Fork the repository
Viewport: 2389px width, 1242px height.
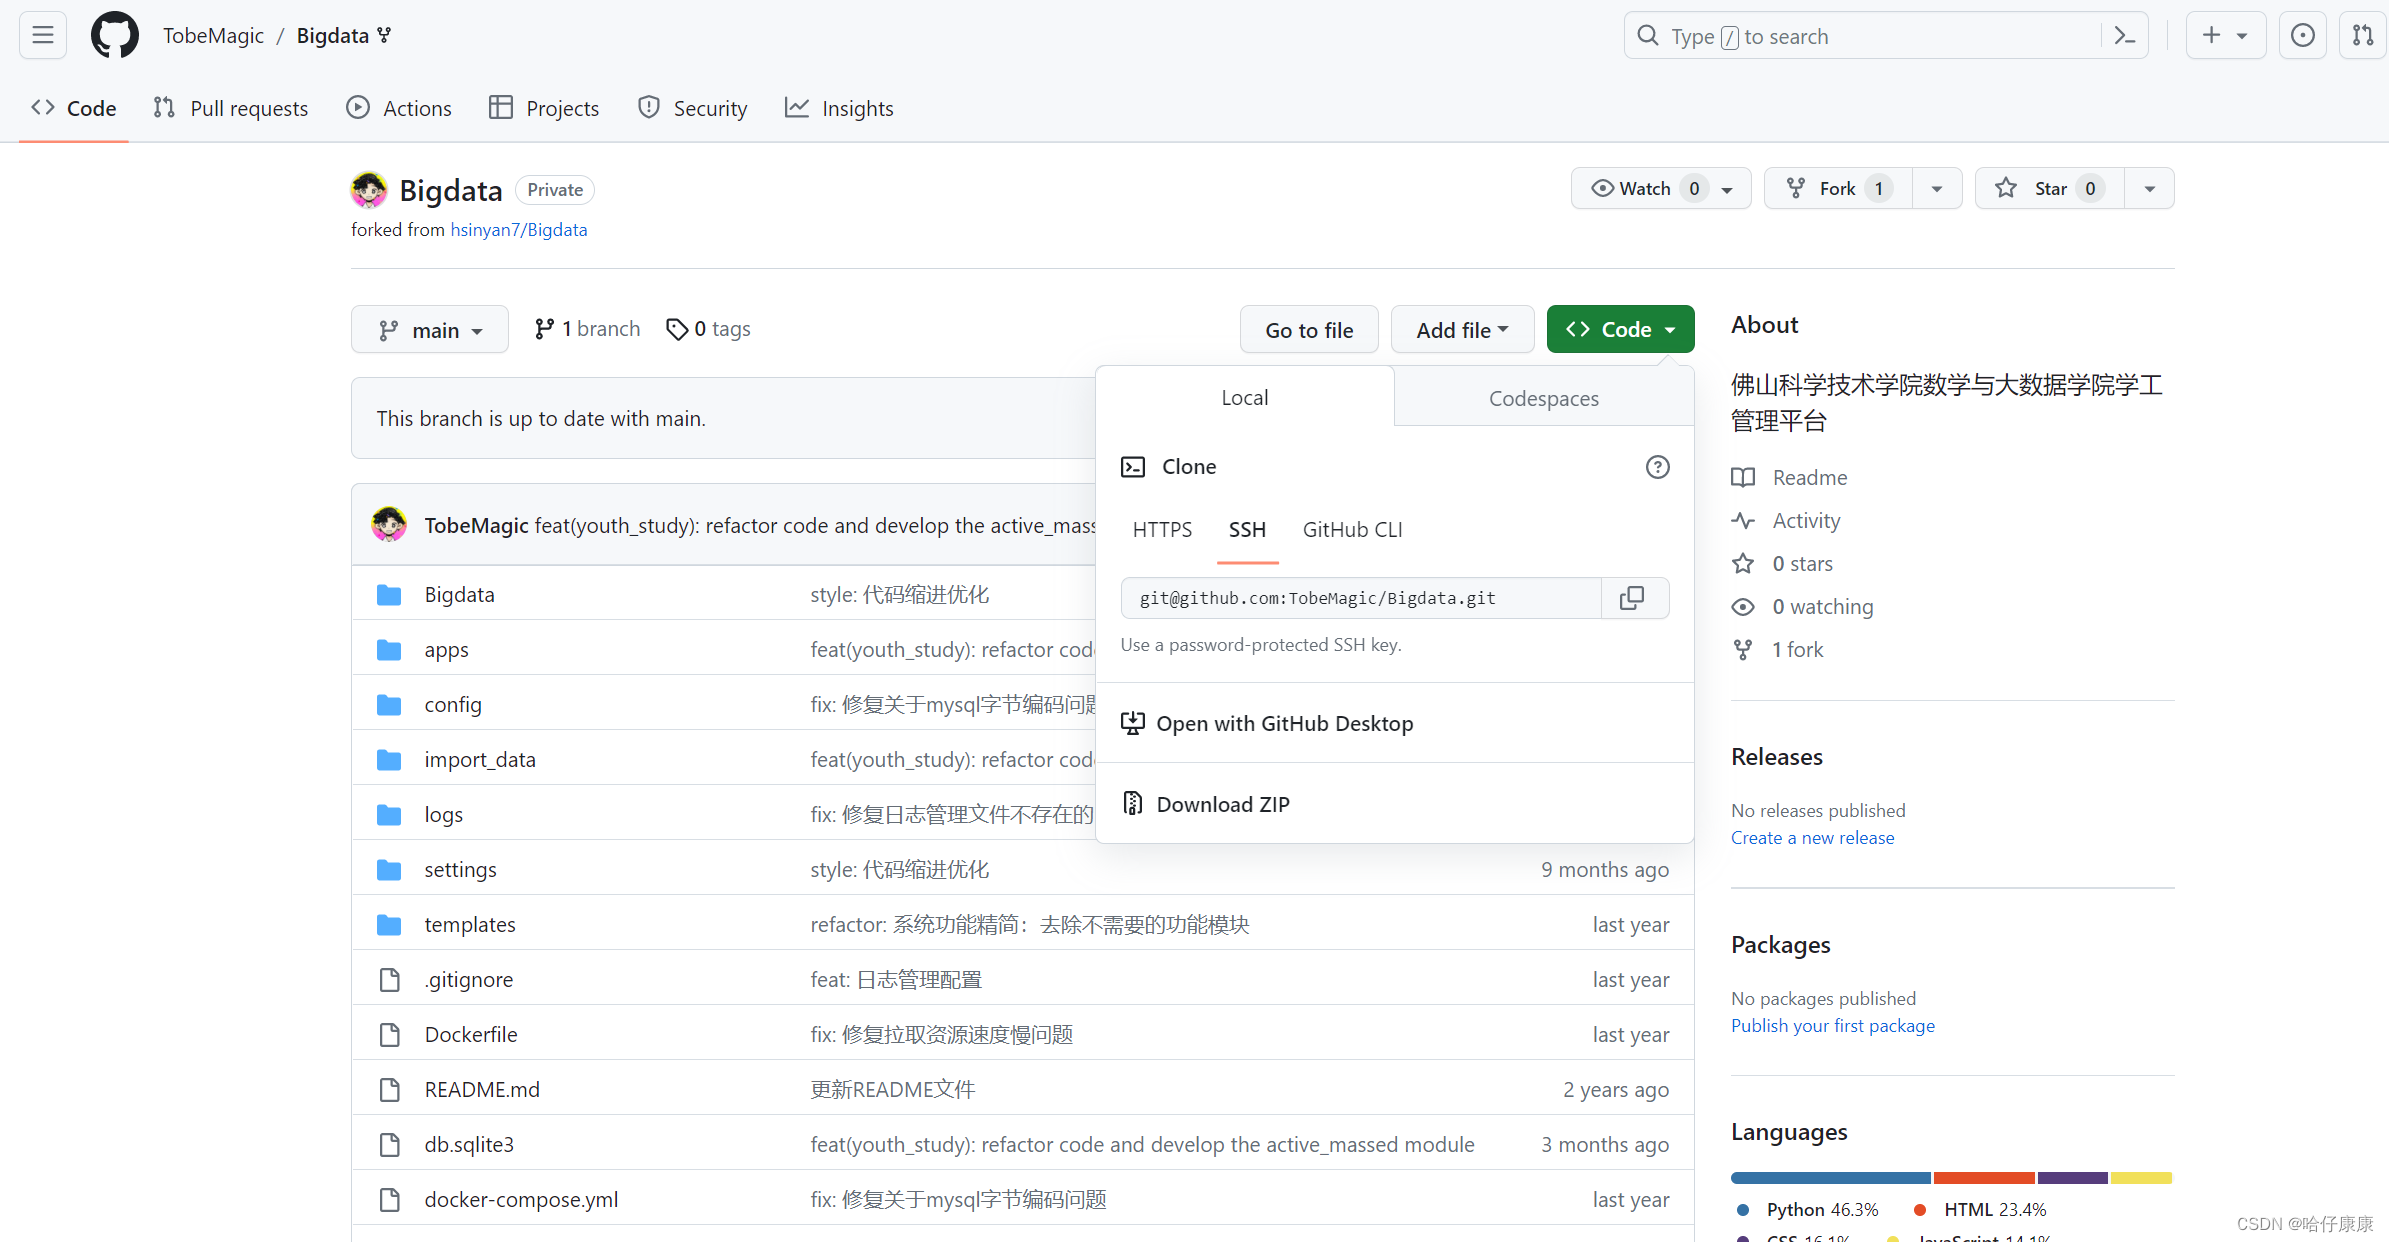coord(1837,188)
